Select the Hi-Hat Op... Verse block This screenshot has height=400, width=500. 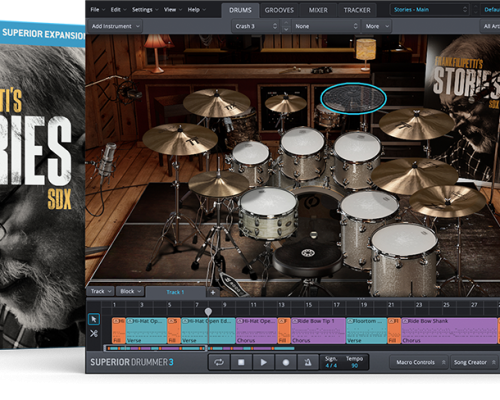point(146,331)
